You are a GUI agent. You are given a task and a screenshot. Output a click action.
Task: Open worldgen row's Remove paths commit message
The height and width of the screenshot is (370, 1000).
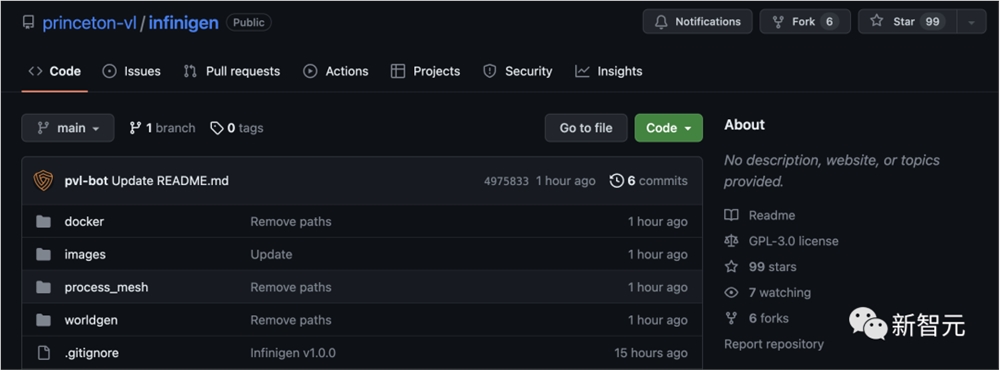(291, 320)
